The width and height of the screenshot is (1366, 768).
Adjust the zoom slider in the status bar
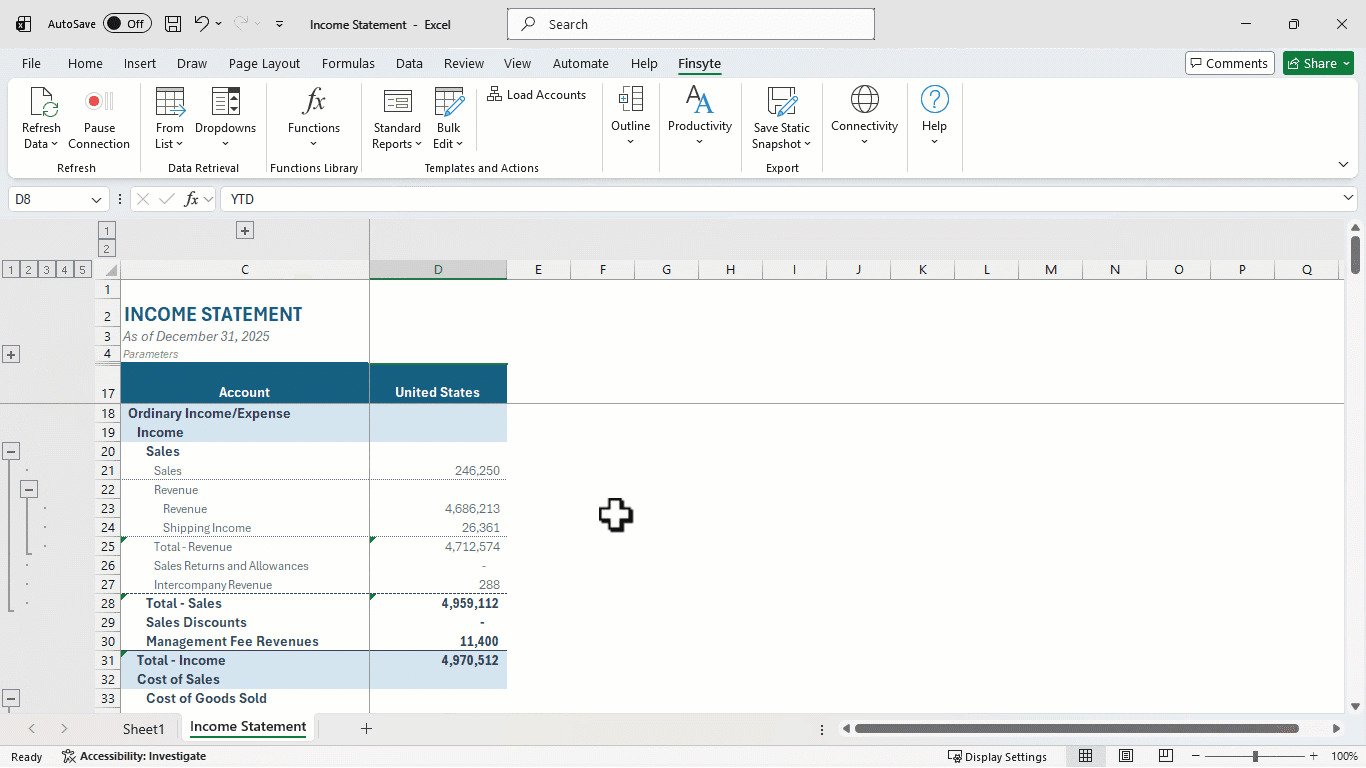pyautogui.click(x=1255, y=756)
